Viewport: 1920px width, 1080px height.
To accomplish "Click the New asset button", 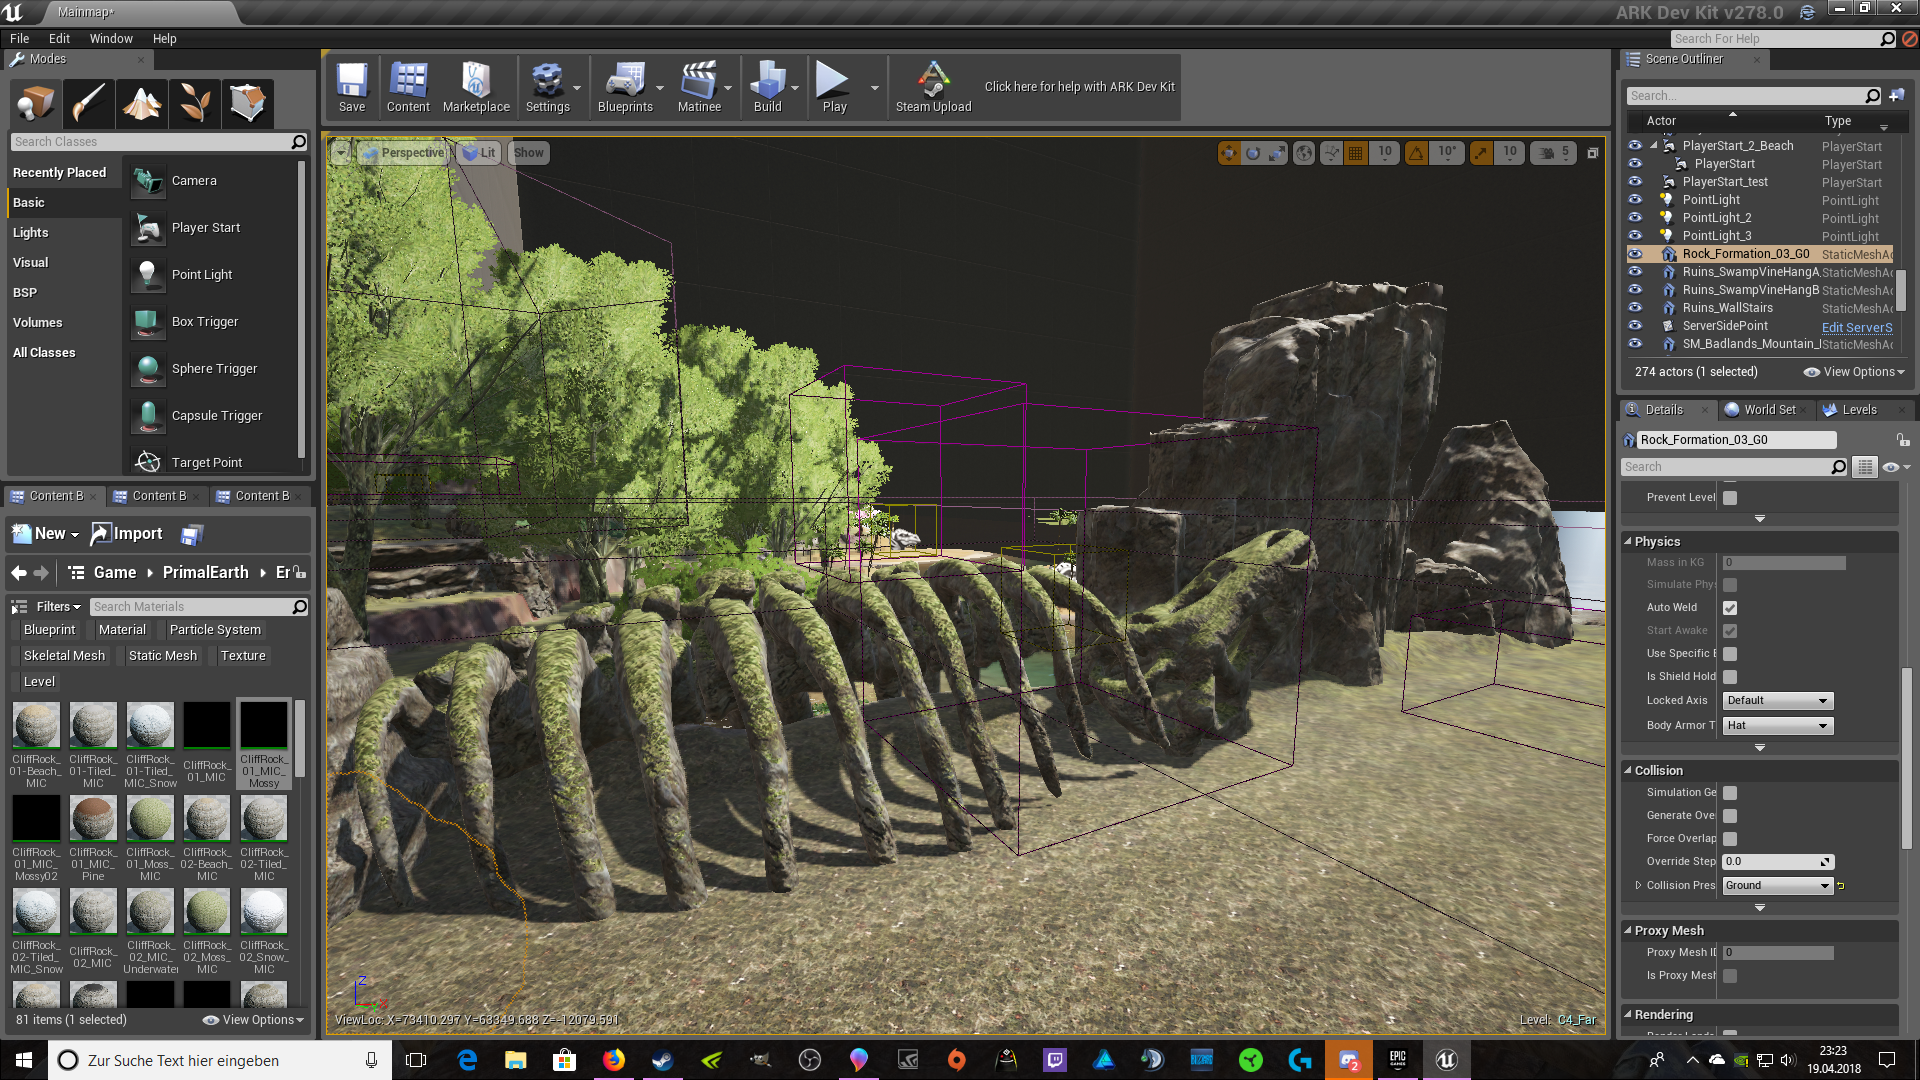I will [45, 534].
